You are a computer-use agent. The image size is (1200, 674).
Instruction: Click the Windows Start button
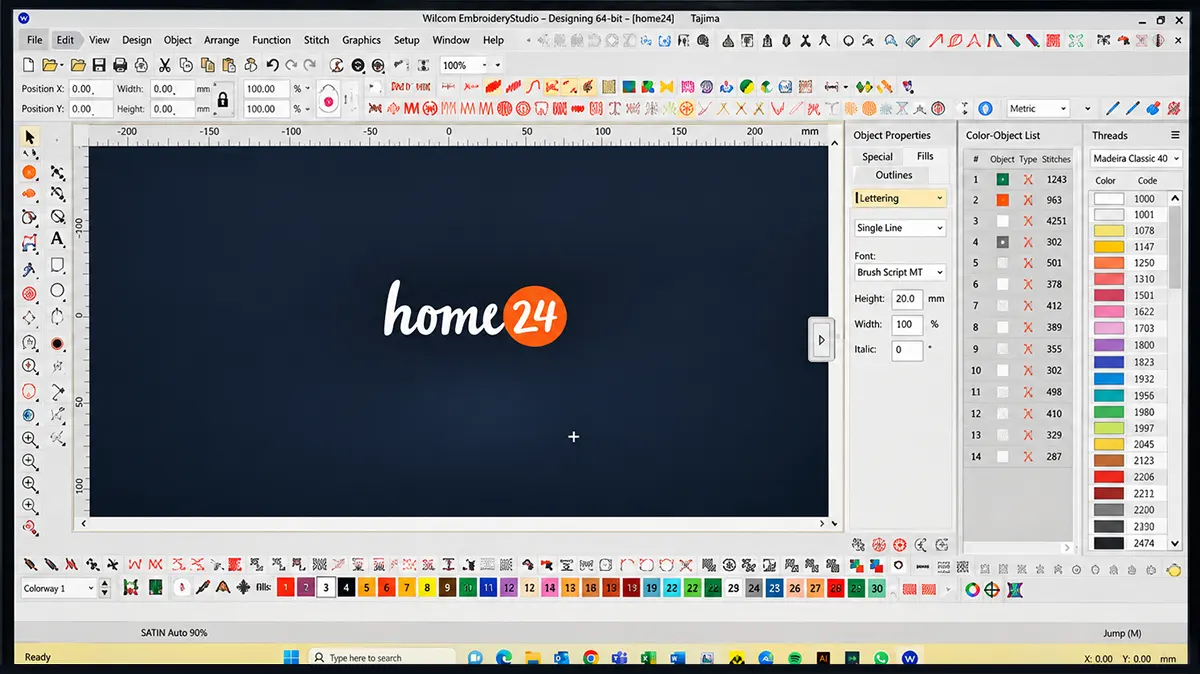pyautogui.click(x=291, y=657)
